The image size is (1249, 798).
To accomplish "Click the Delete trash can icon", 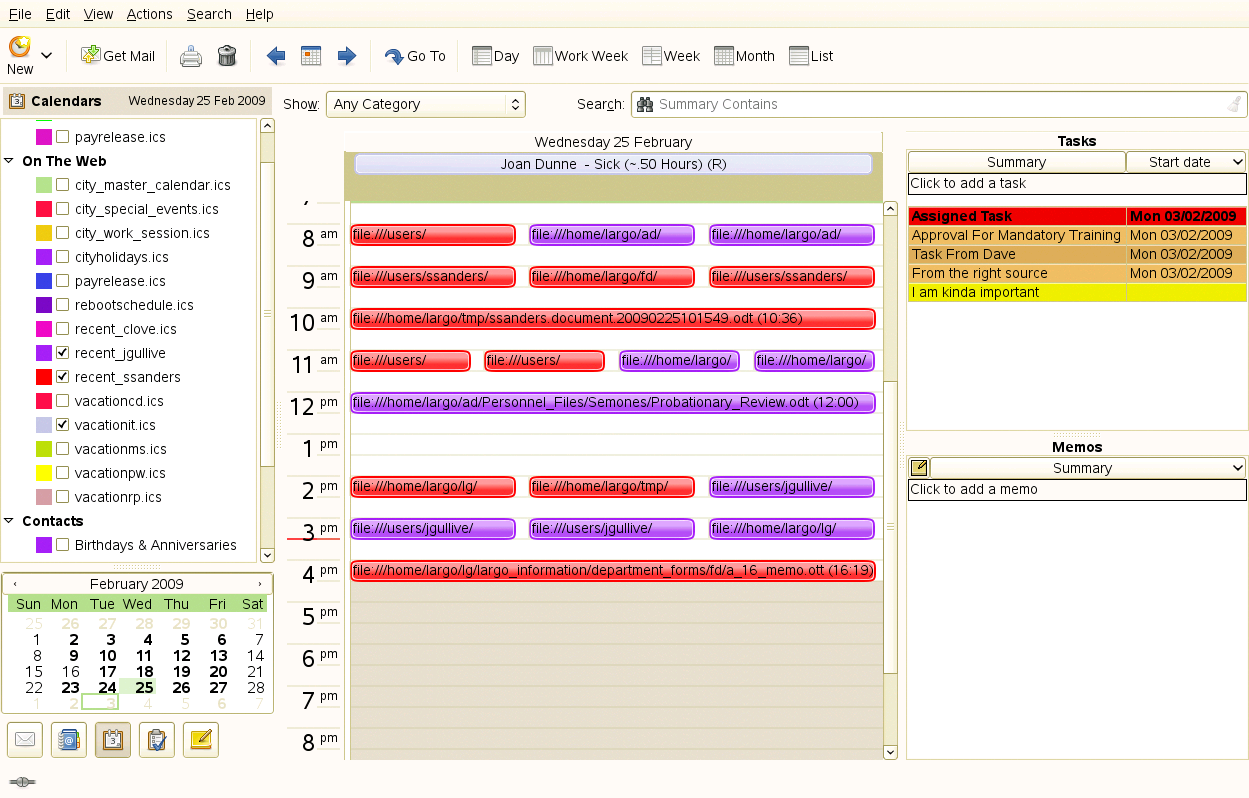I will [227, 56].
